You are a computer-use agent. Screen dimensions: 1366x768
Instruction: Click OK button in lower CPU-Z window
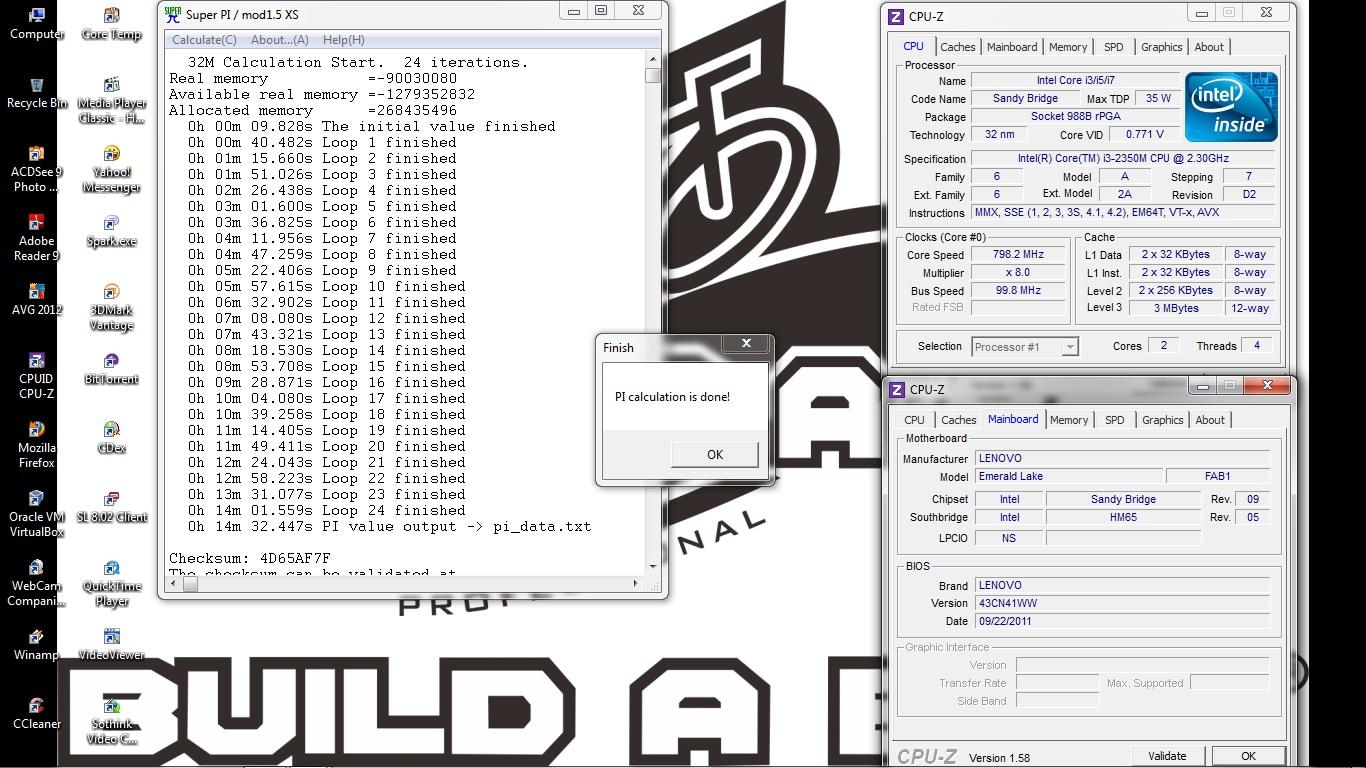1248,756
